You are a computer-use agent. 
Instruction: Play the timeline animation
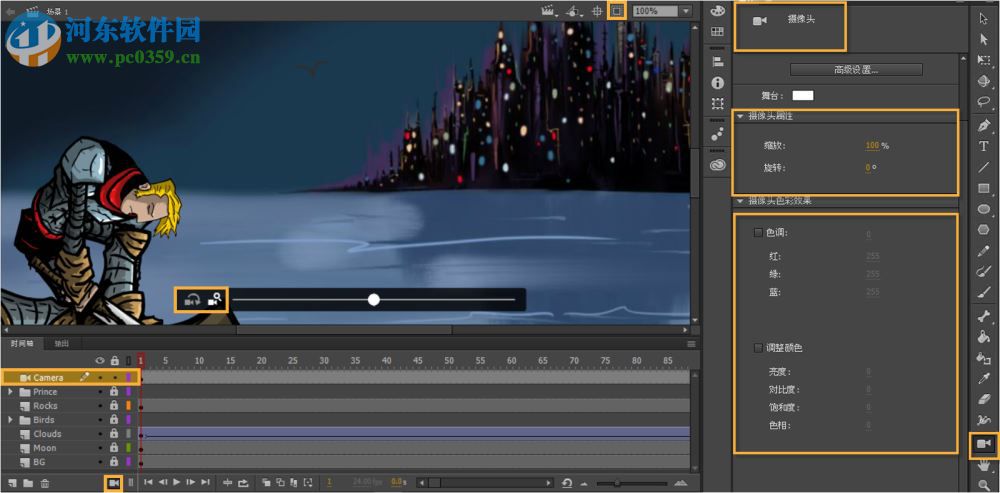click(x=177, y=483)
